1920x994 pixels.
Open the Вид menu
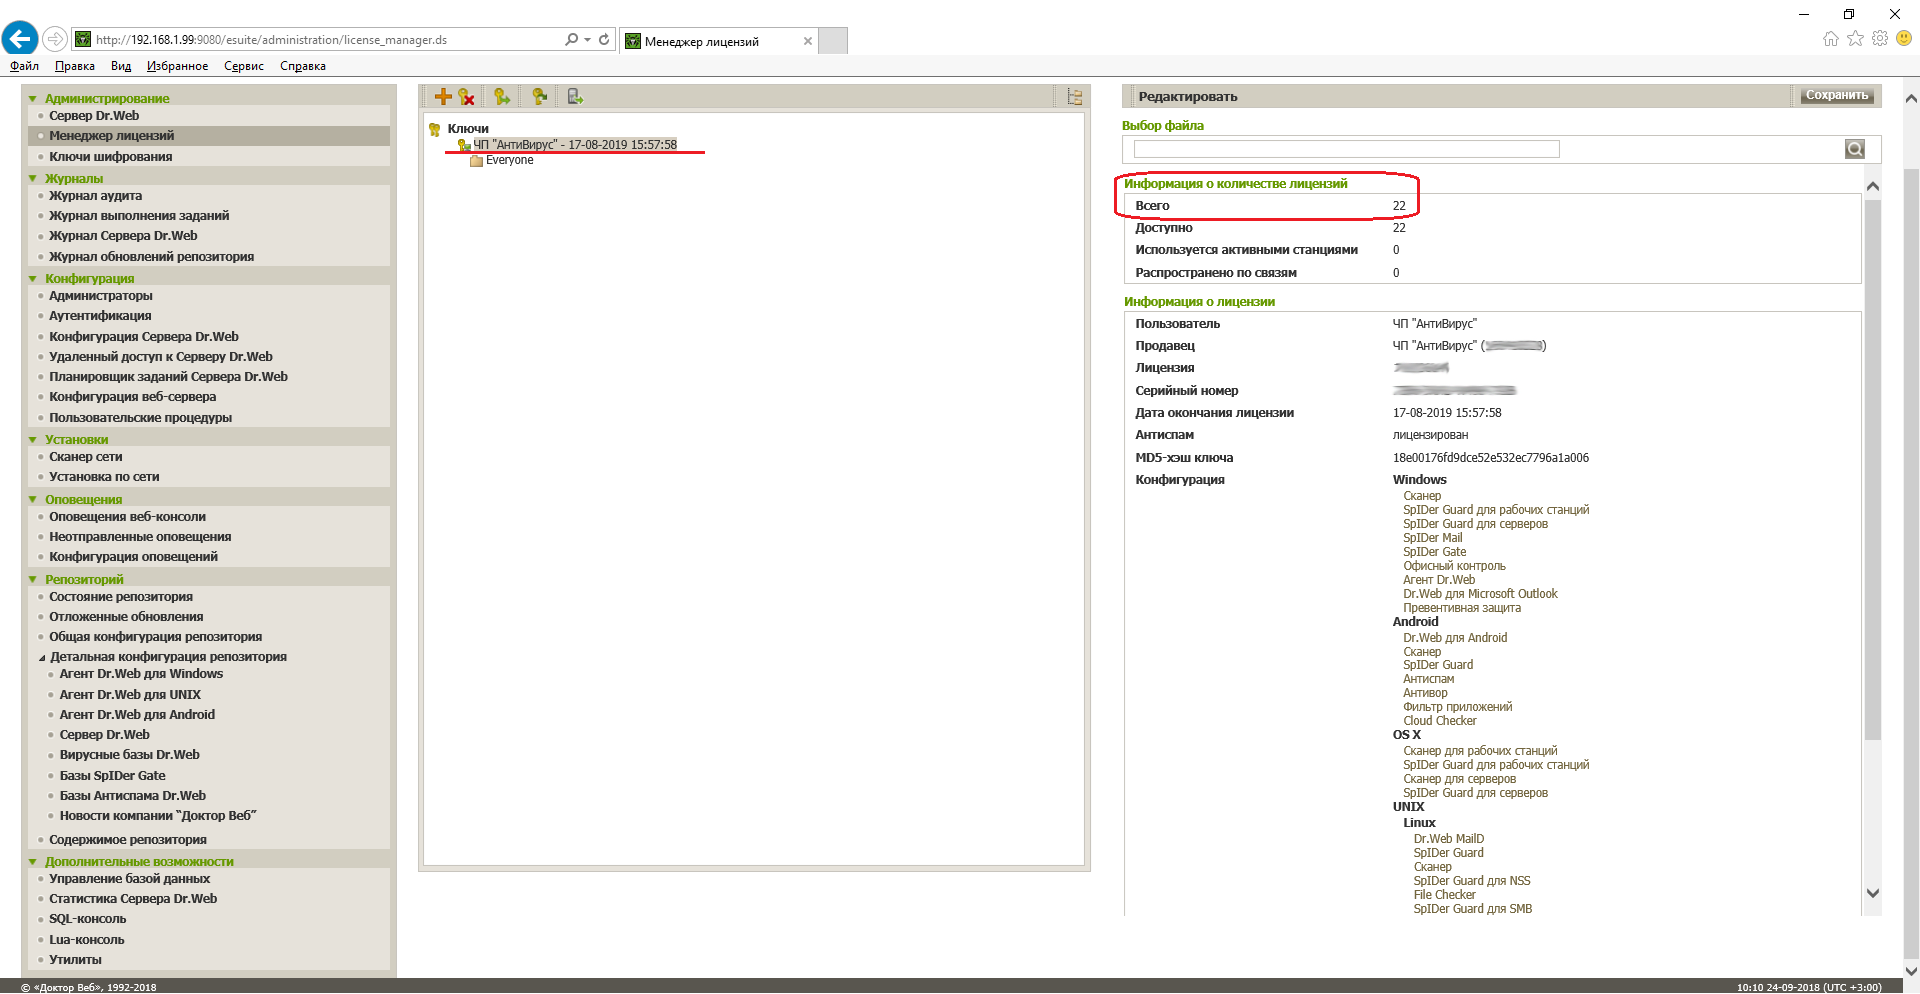[121, 66]
